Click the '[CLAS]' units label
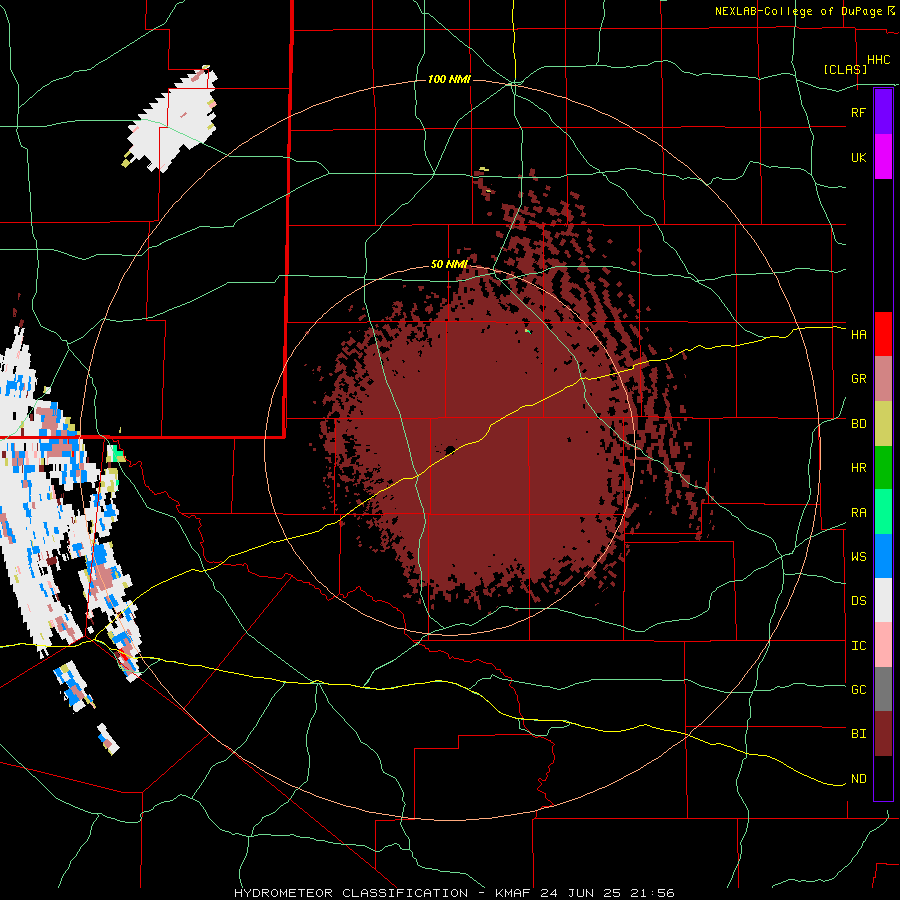Image resolution: width=900 pixels, height=900 pixels. [845, 69]
